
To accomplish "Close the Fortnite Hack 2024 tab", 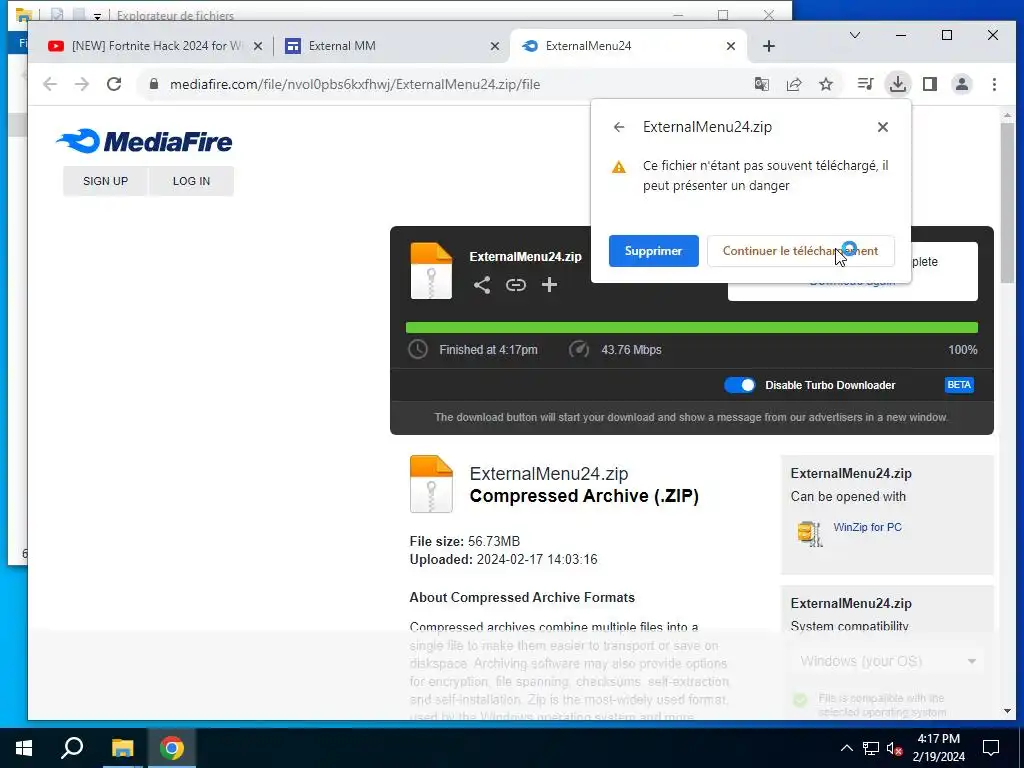I will click(258, 46).
